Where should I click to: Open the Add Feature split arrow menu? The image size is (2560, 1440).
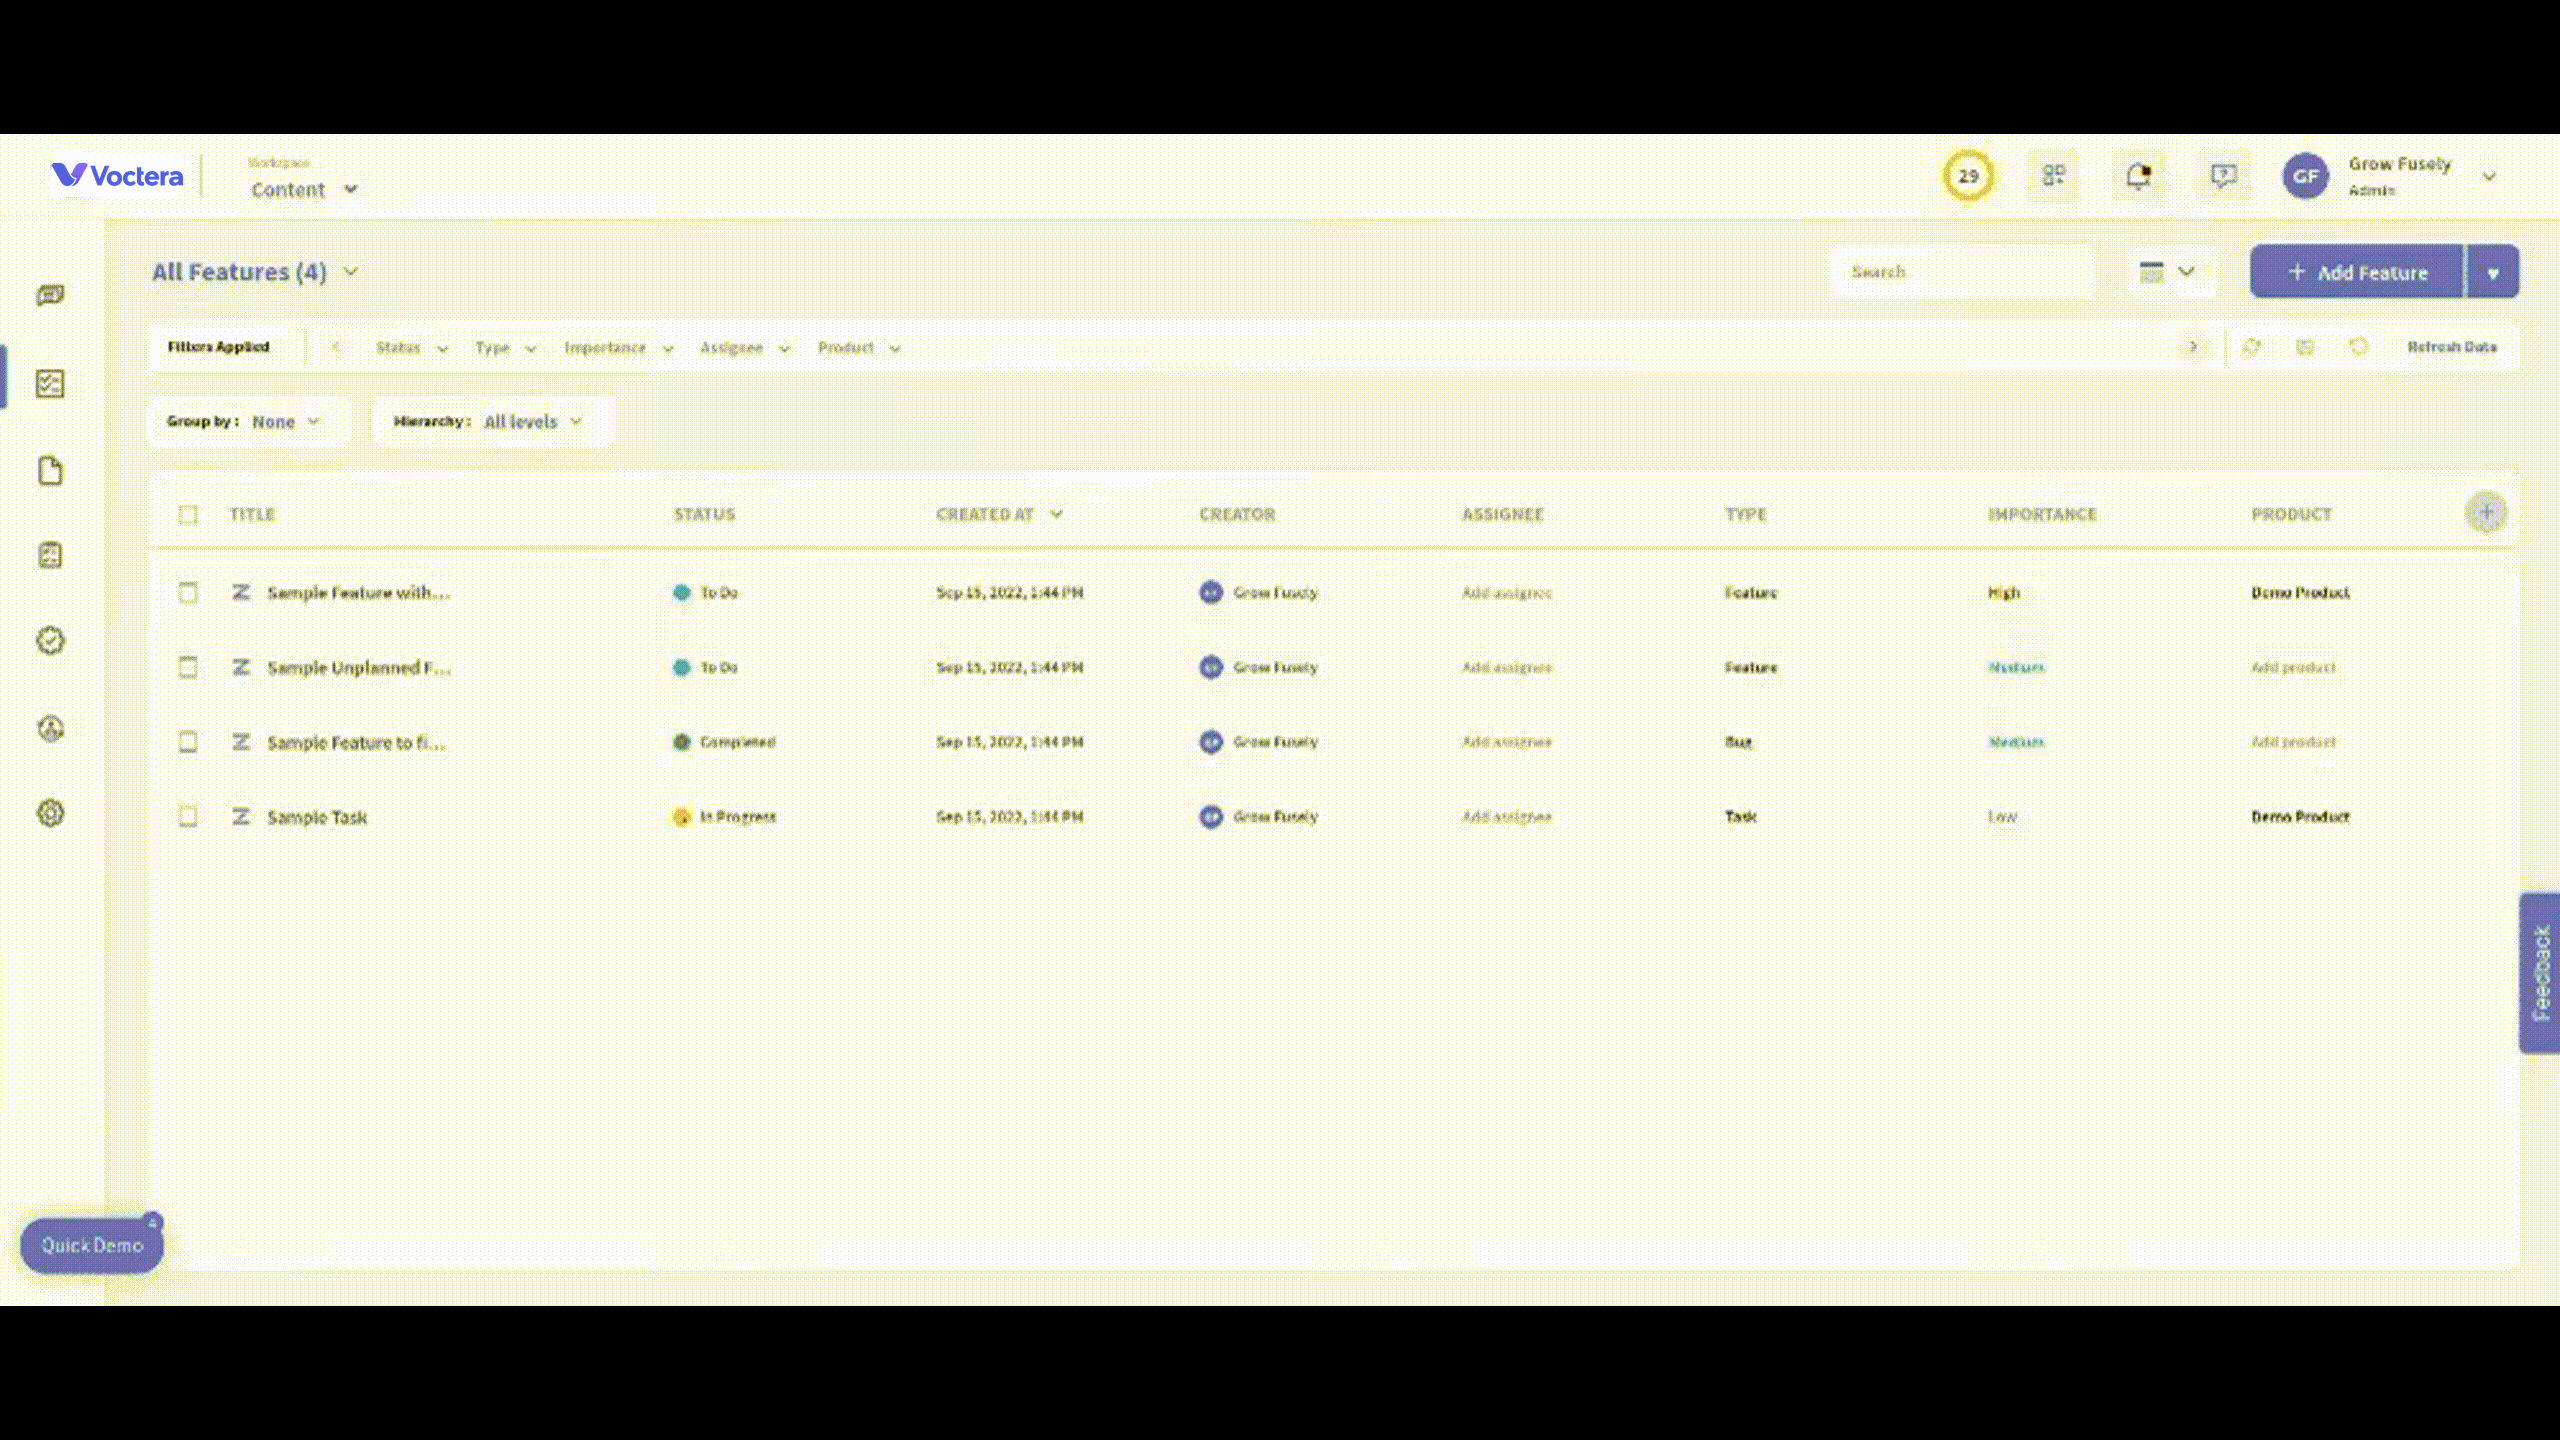[x=2493, y=272]
